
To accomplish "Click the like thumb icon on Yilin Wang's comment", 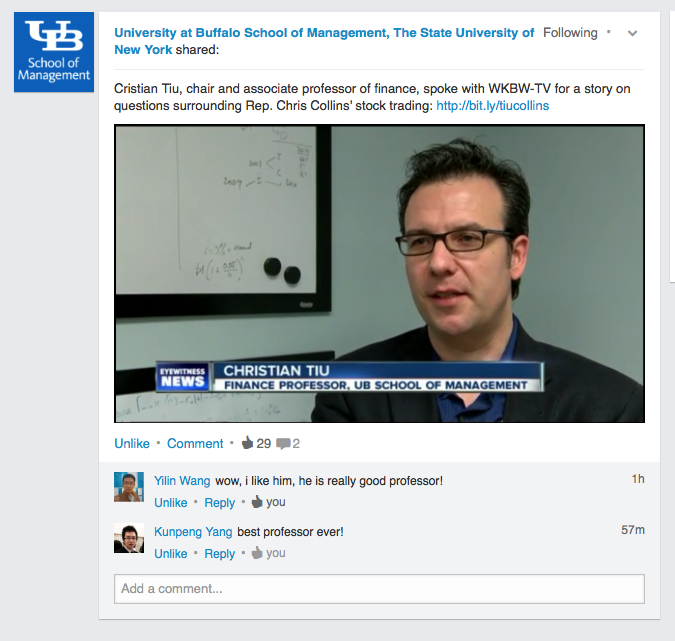I will click(x=257, y=502).
